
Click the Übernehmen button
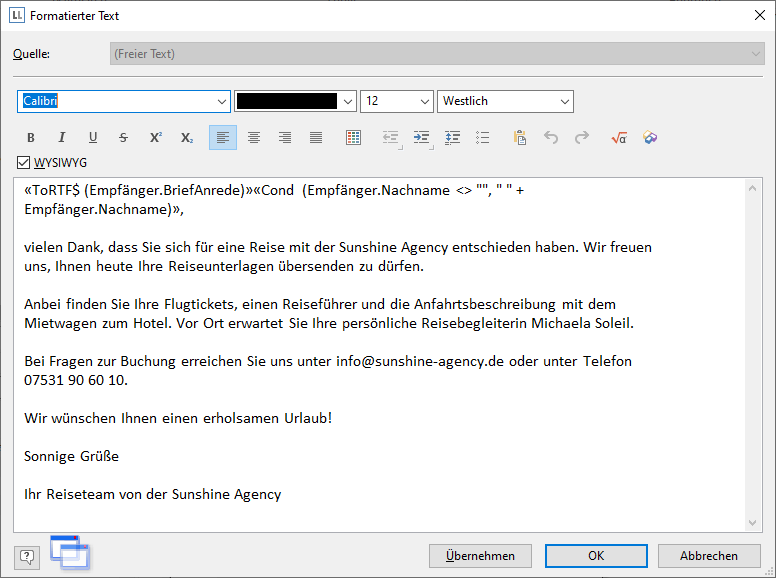(x=480, y=556)
